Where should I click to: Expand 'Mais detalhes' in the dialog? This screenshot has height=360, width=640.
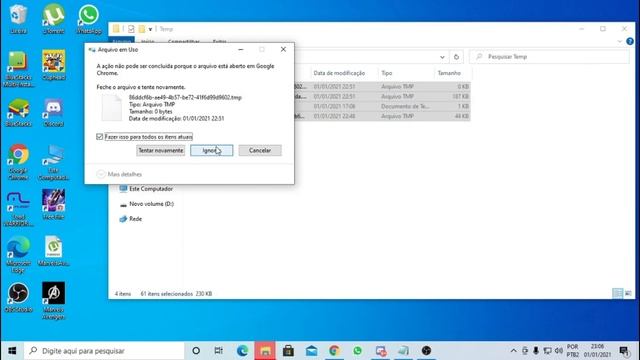pos(119,174)
